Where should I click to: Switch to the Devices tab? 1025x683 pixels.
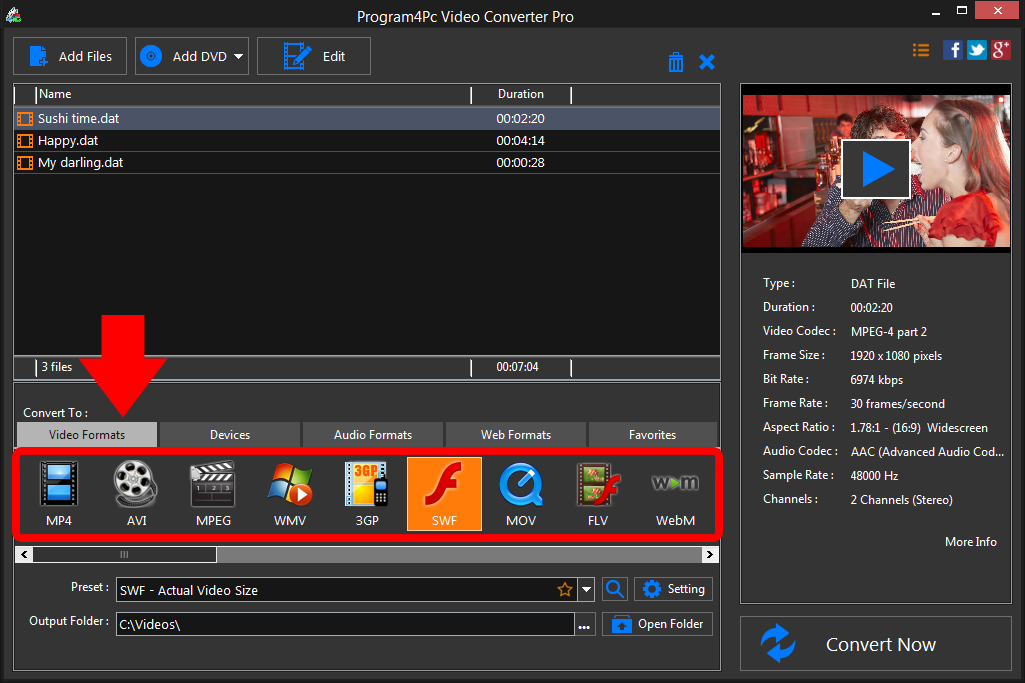230,435
